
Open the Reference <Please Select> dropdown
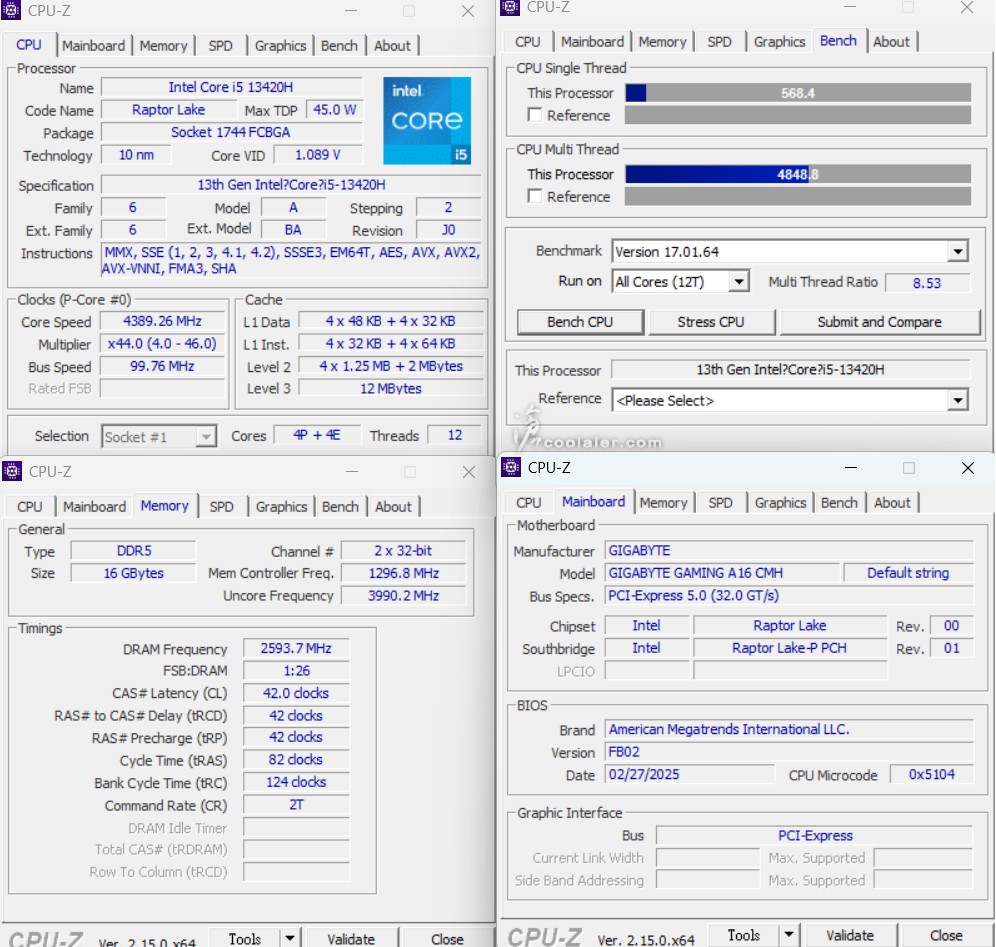957,400
